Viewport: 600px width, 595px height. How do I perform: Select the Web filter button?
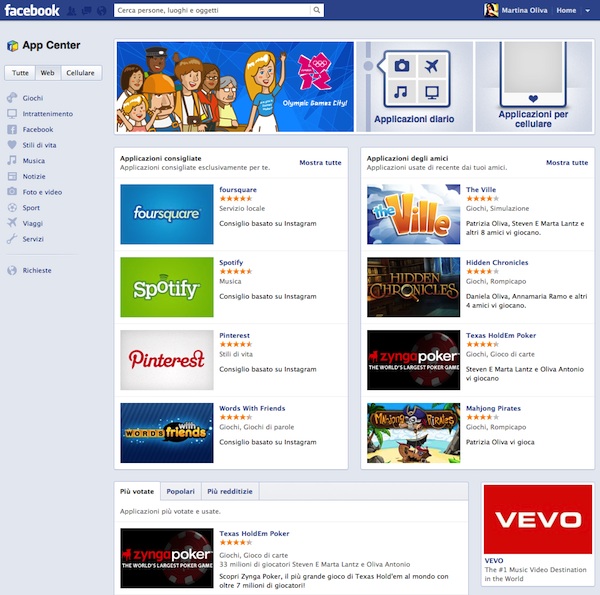pos(48,73)
